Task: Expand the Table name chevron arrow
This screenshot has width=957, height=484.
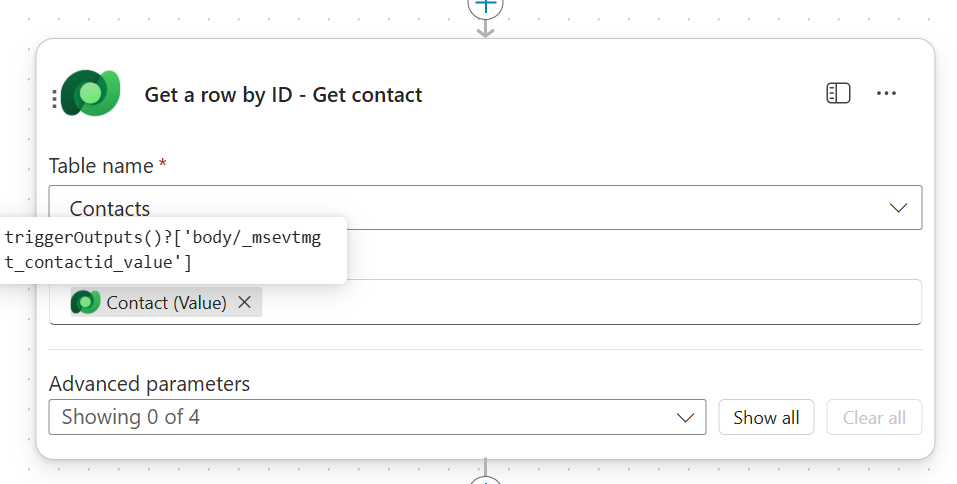Action: click(898, 208)
